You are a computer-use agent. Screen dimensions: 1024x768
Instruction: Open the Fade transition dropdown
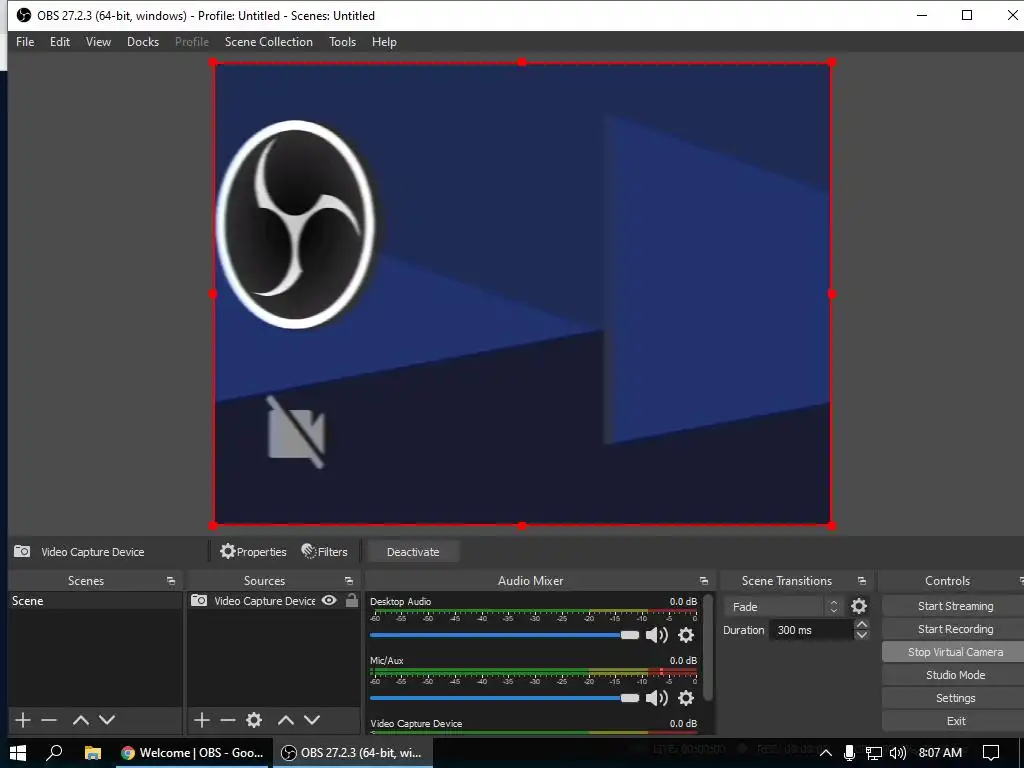tap(782, 607)
